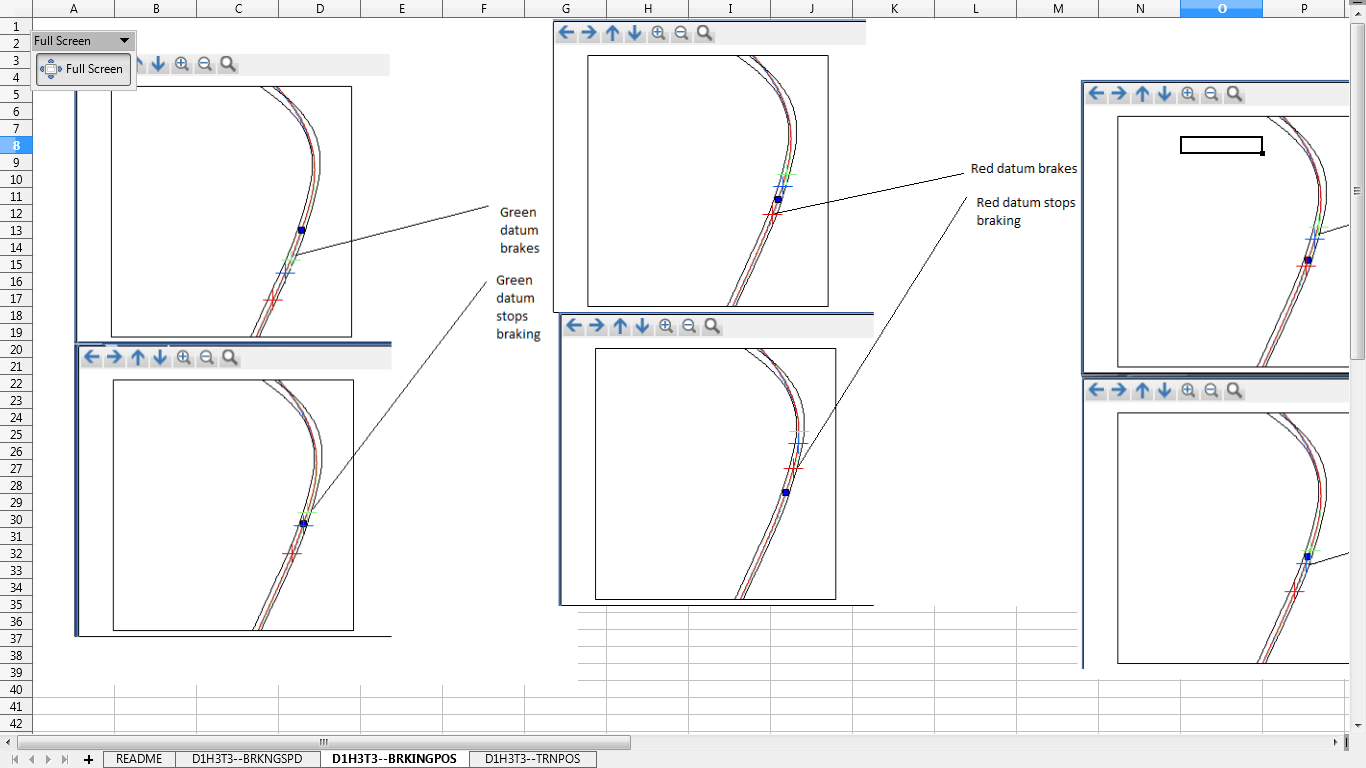The image size is (1366, 768).
Task: Click magnifier icon in top-left chart toolbar
Action: pyautogui.click(x=228, y=64)
